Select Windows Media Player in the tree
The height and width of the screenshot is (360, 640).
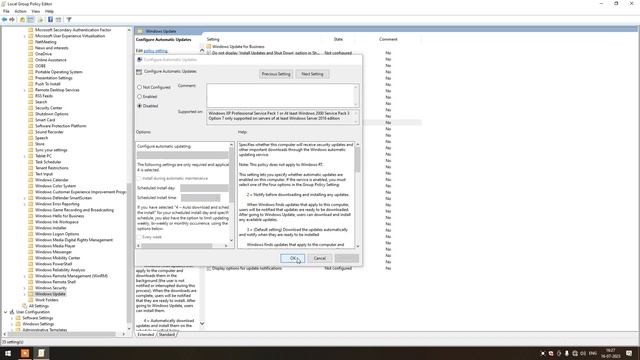(x=55, y=246)
